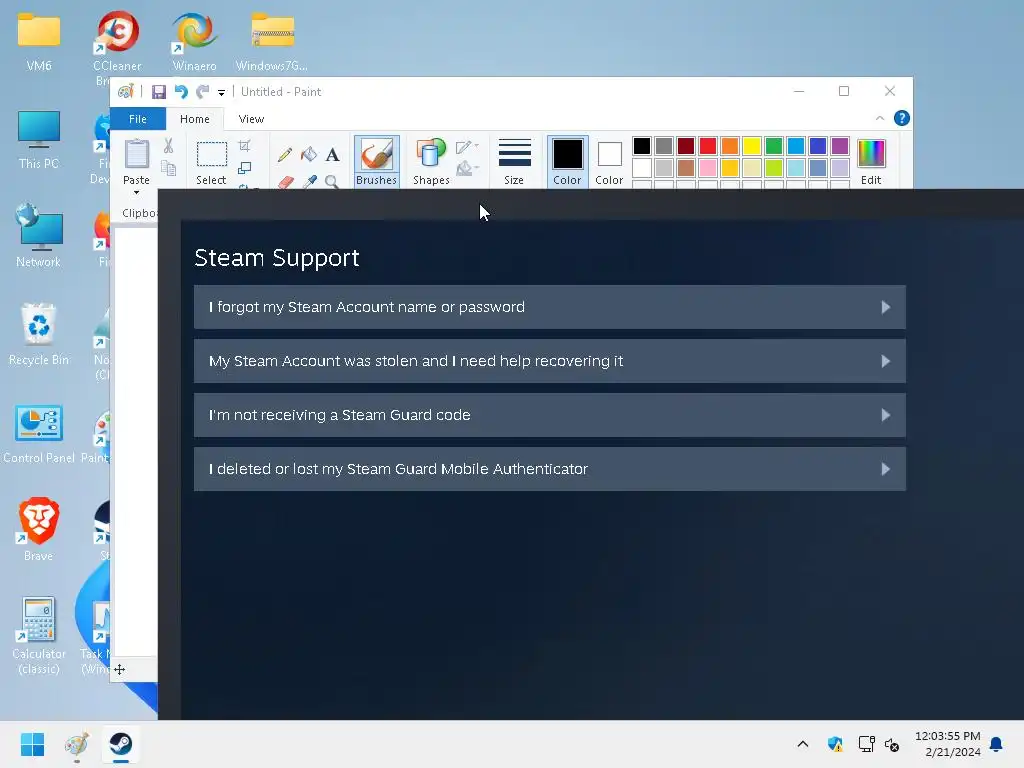Image resolution: width=1024 pixels, height=768 pixels.
Task: Select the Eraser tool in Paint
Action: tap(285, 182)
